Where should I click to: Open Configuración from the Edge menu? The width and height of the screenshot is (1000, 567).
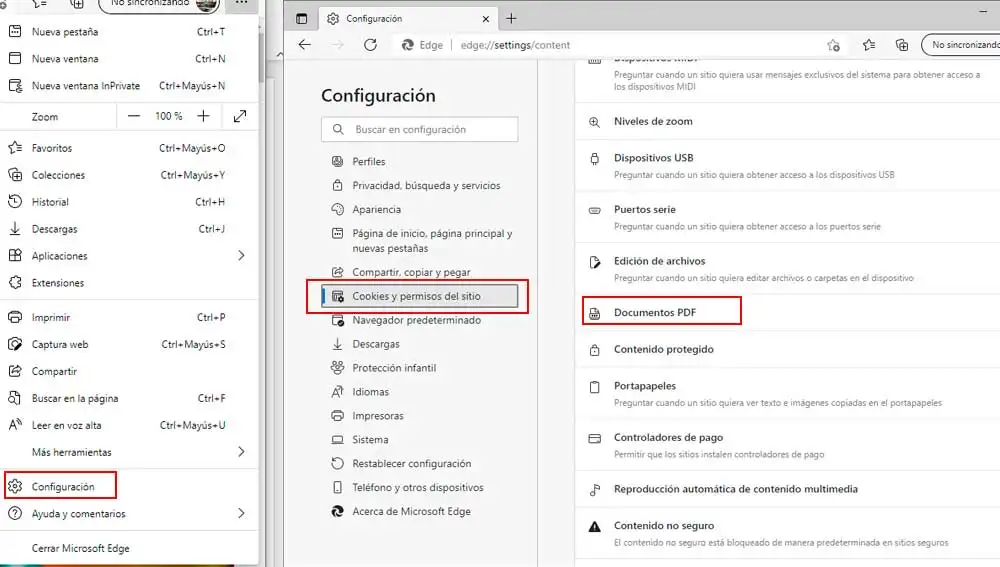(x=61, y=486)
